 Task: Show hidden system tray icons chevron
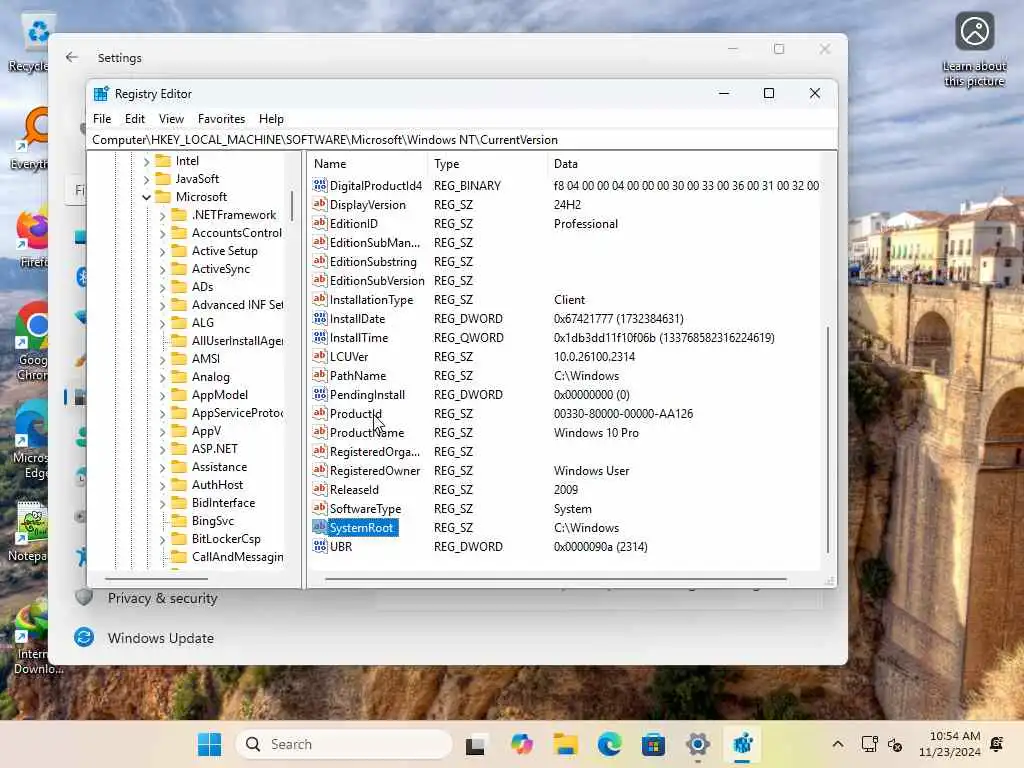pos(838,744)
